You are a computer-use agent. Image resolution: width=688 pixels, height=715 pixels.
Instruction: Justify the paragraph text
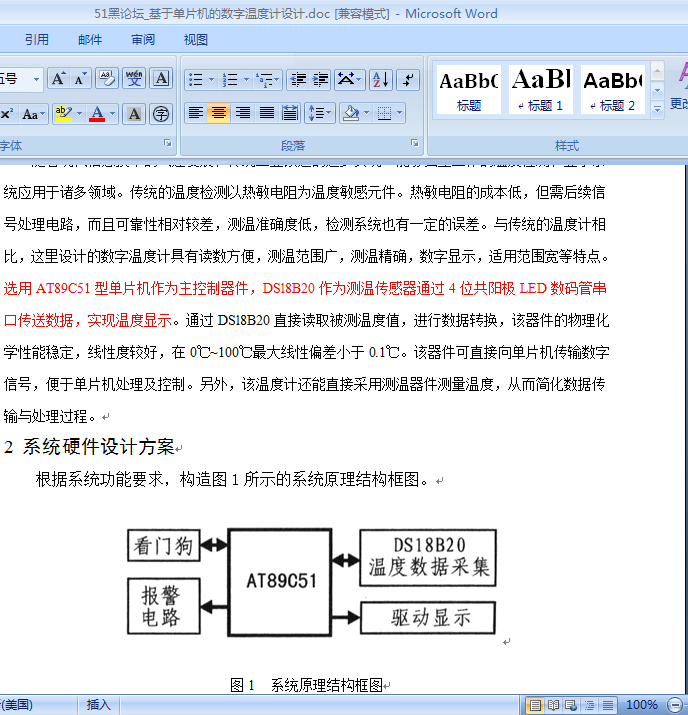pos(267,113)
